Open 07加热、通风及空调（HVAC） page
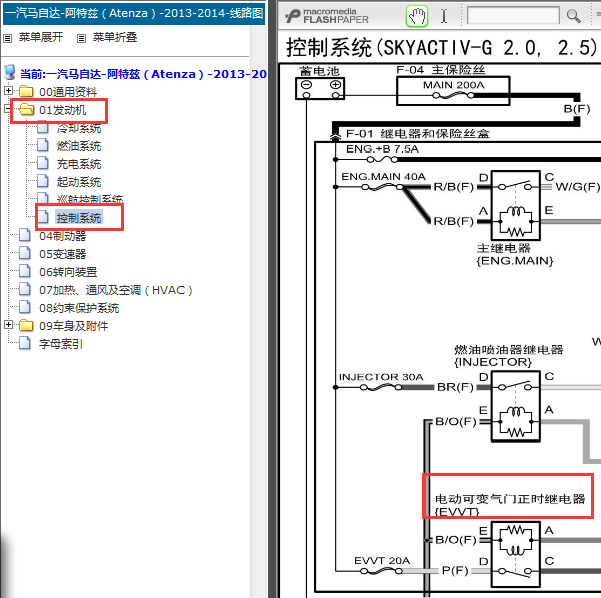This screenshot has width=601, height=598. (116, 290)
